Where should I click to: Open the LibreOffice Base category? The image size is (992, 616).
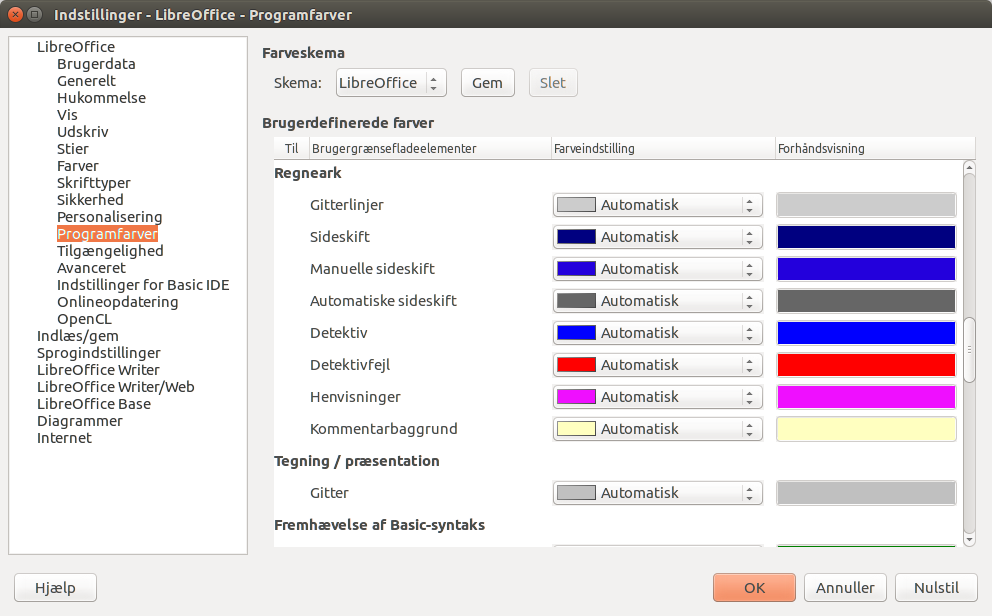coord(94,404)
